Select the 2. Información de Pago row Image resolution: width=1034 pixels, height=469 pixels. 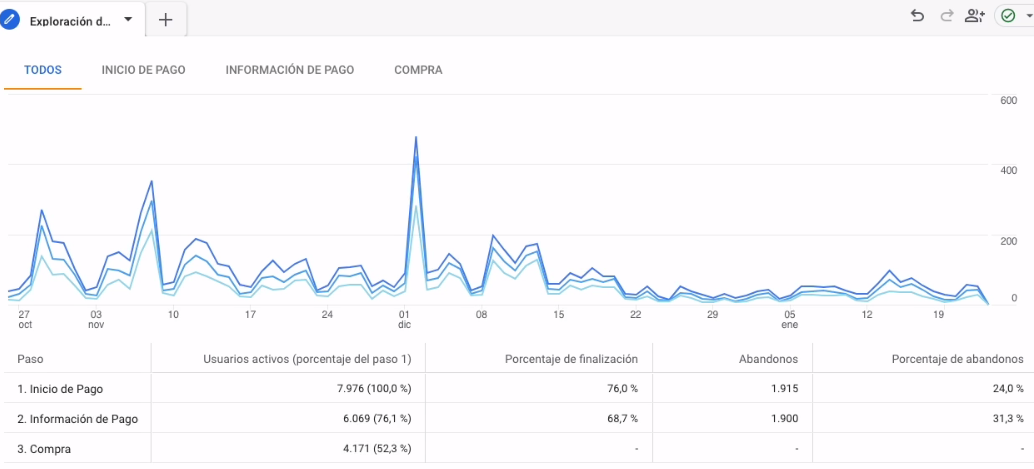click(x=517, y=419)
